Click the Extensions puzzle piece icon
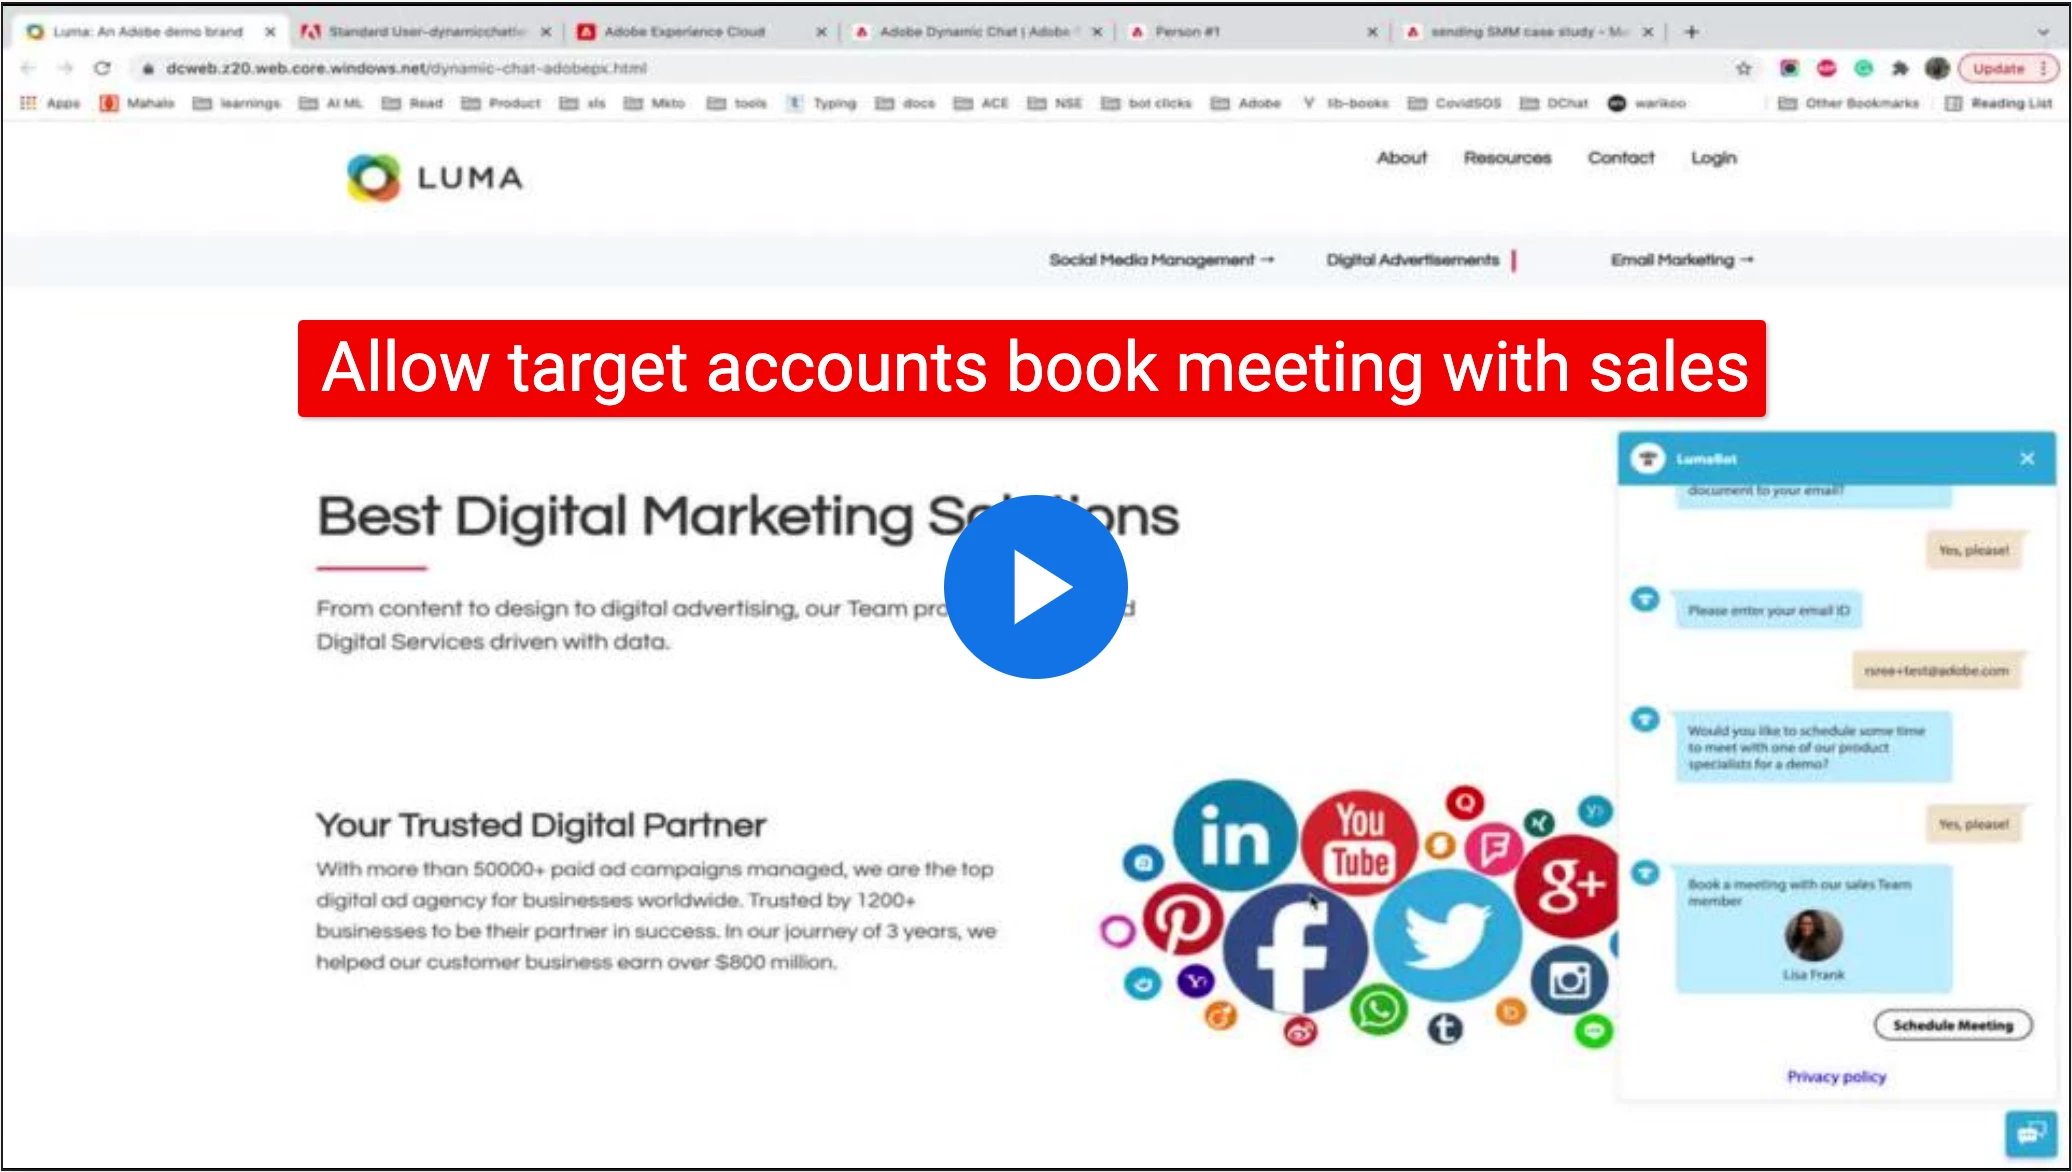 pos(1900,68)
